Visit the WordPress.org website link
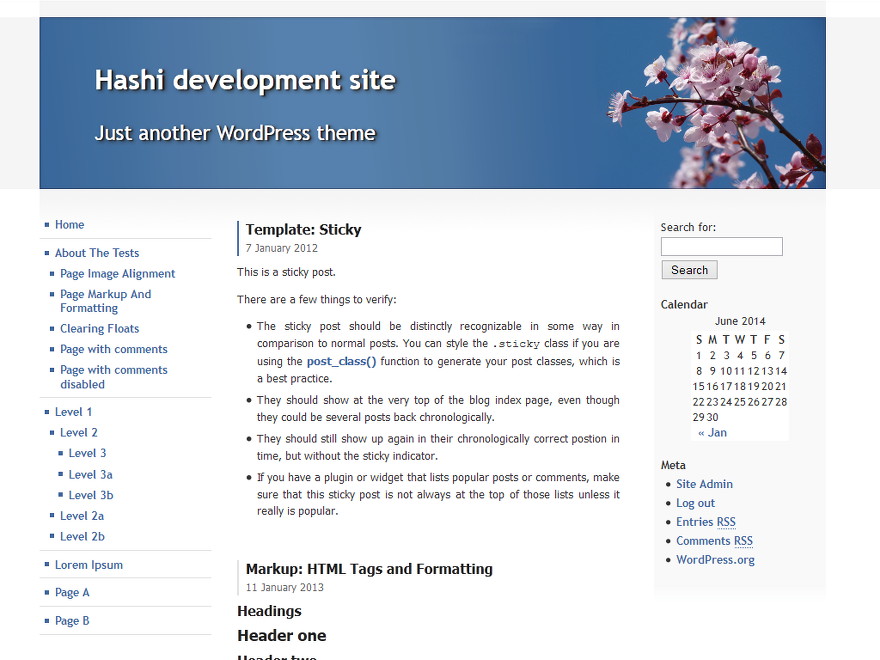Image resolution: width=880 pixels, height=660 pixels. [x=715, y=559]
